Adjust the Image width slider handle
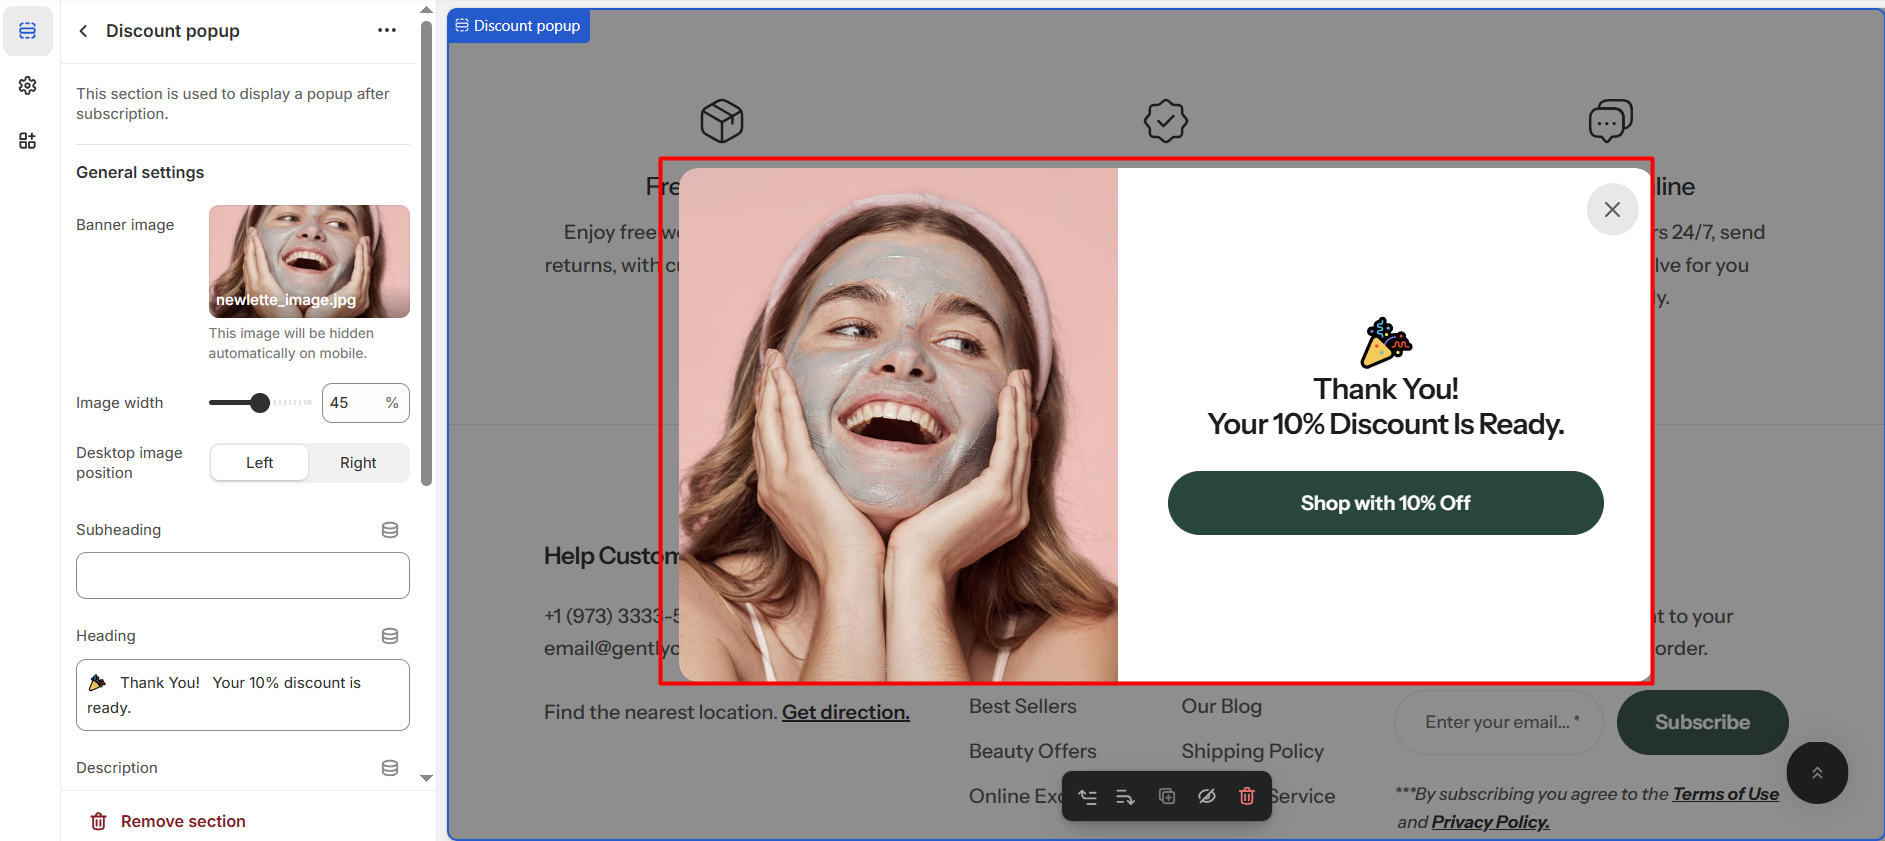 pos(260,403)
